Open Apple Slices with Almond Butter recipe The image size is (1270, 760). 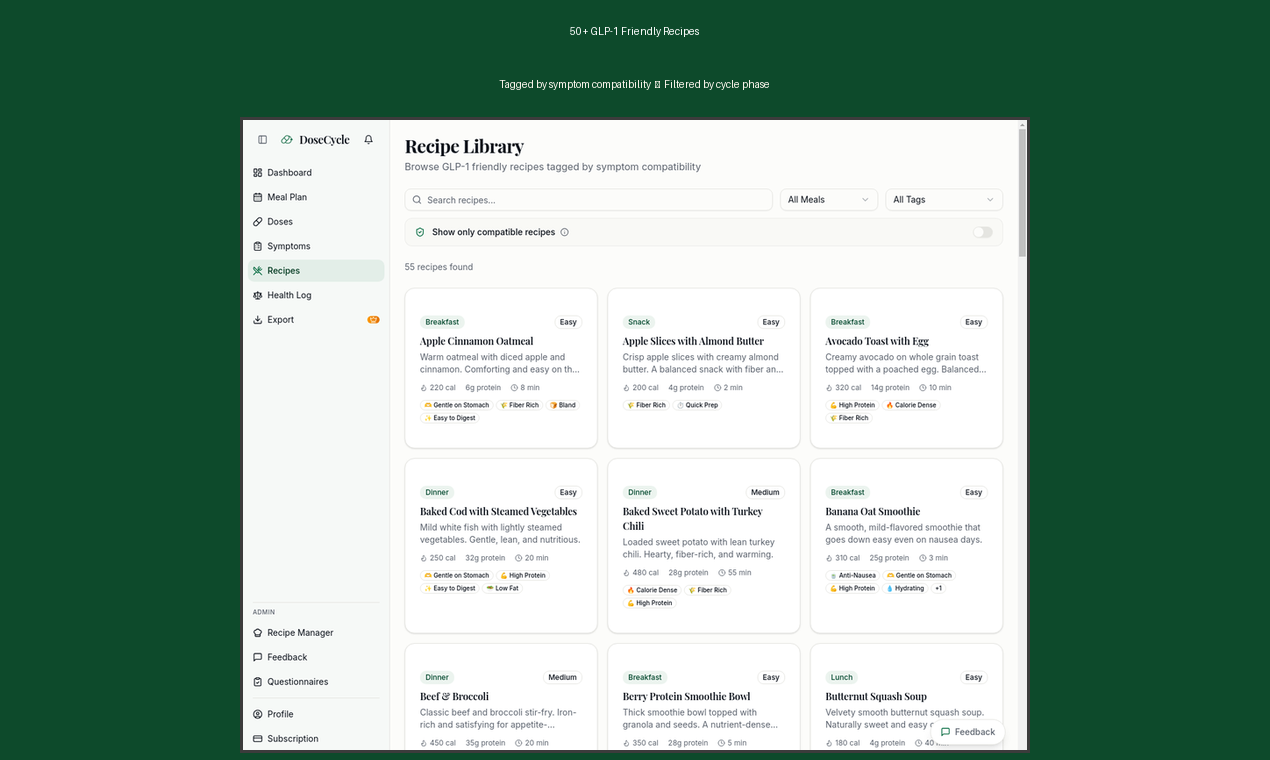pyautogui.click(x=704, y=368)
